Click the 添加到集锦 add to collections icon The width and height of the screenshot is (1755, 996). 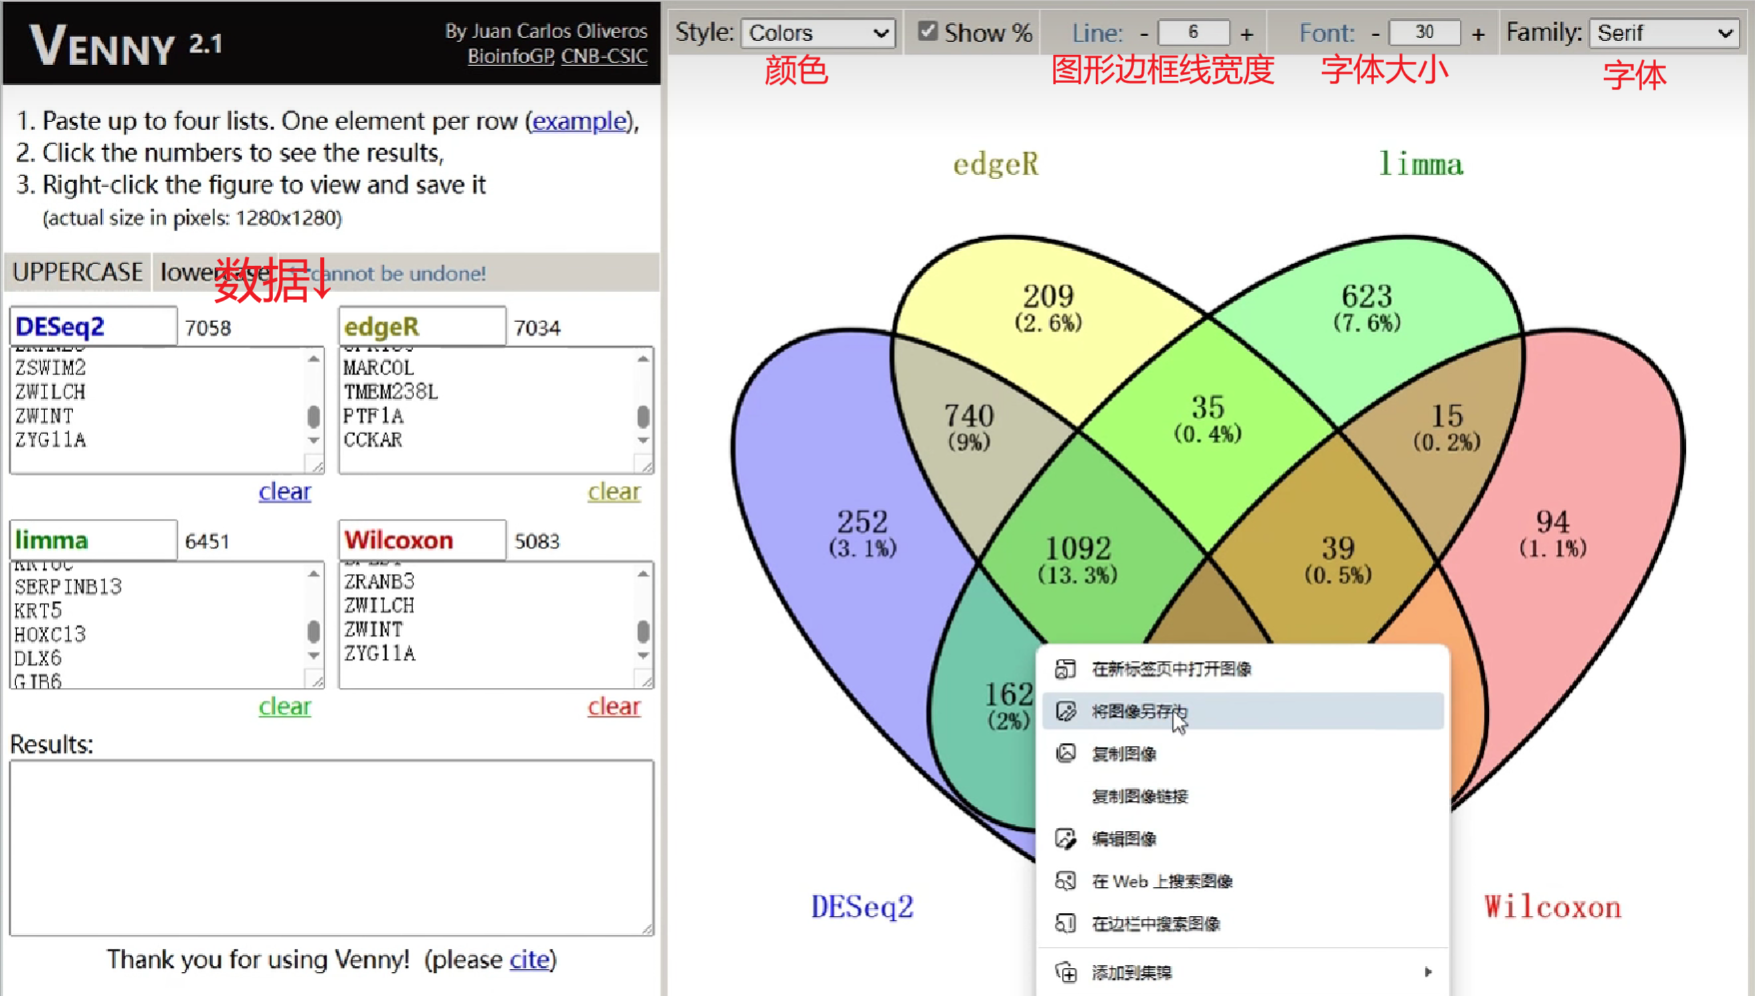click(1066, 972)
